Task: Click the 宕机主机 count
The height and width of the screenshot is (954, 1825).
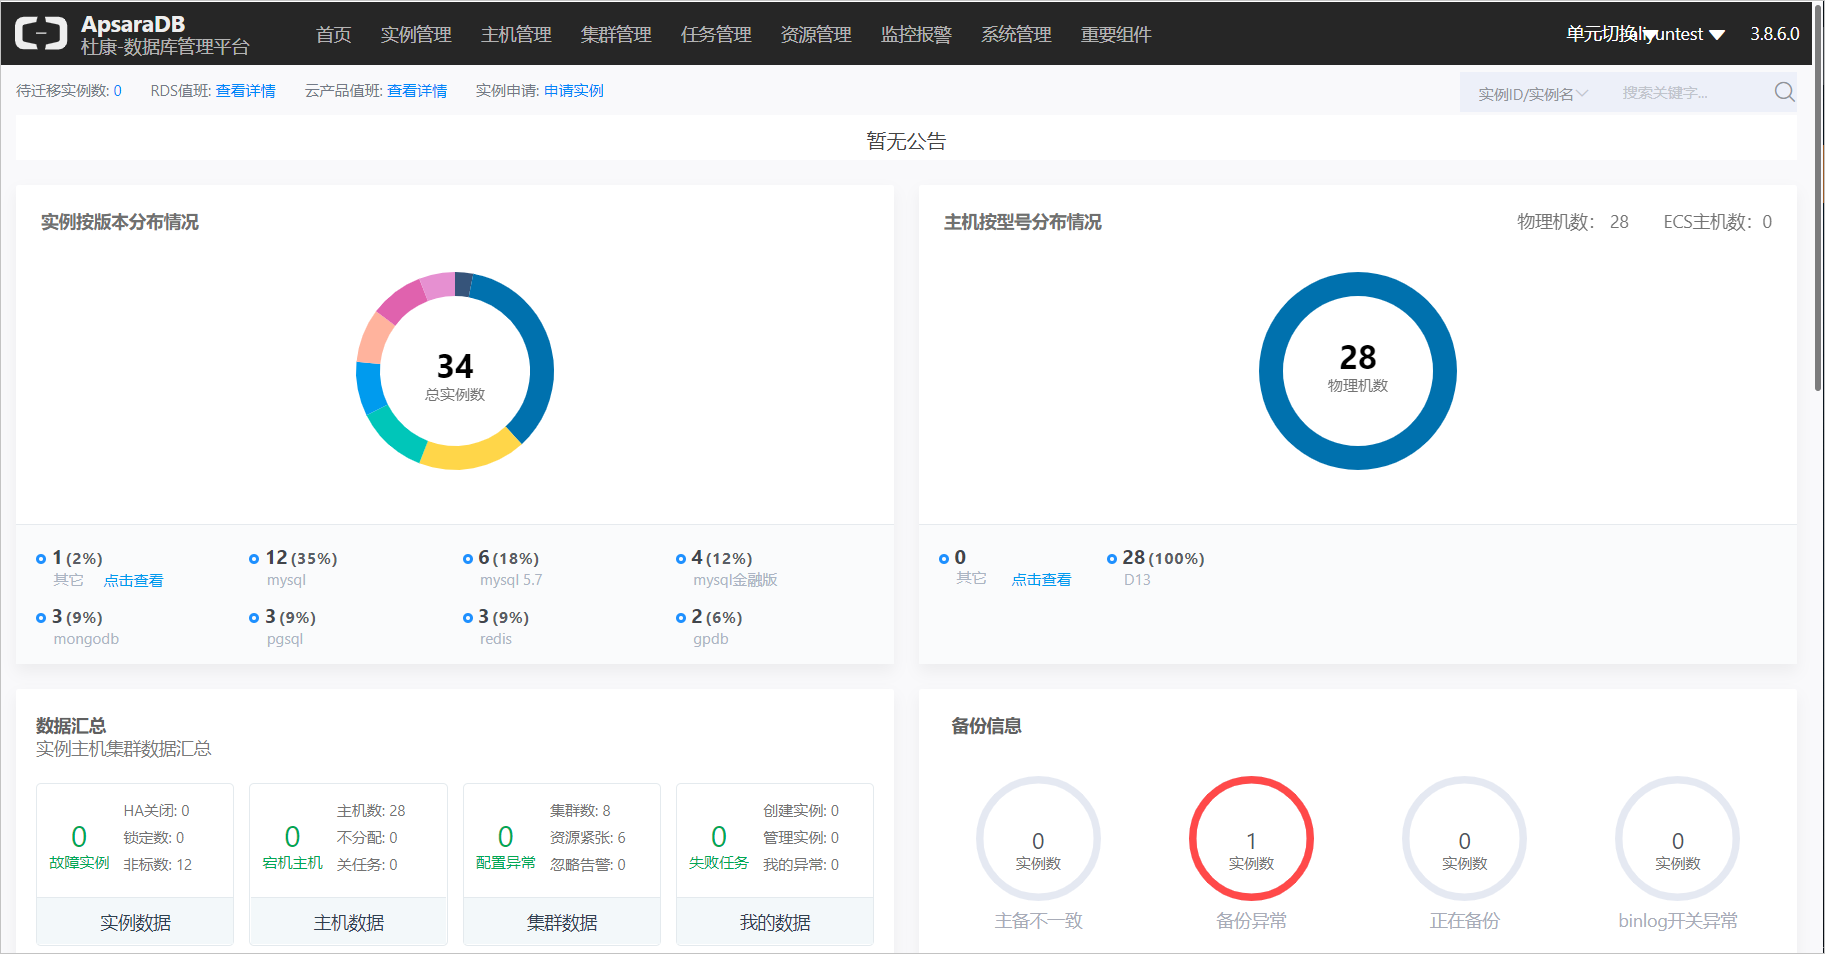Action: (x=292, y=836)
